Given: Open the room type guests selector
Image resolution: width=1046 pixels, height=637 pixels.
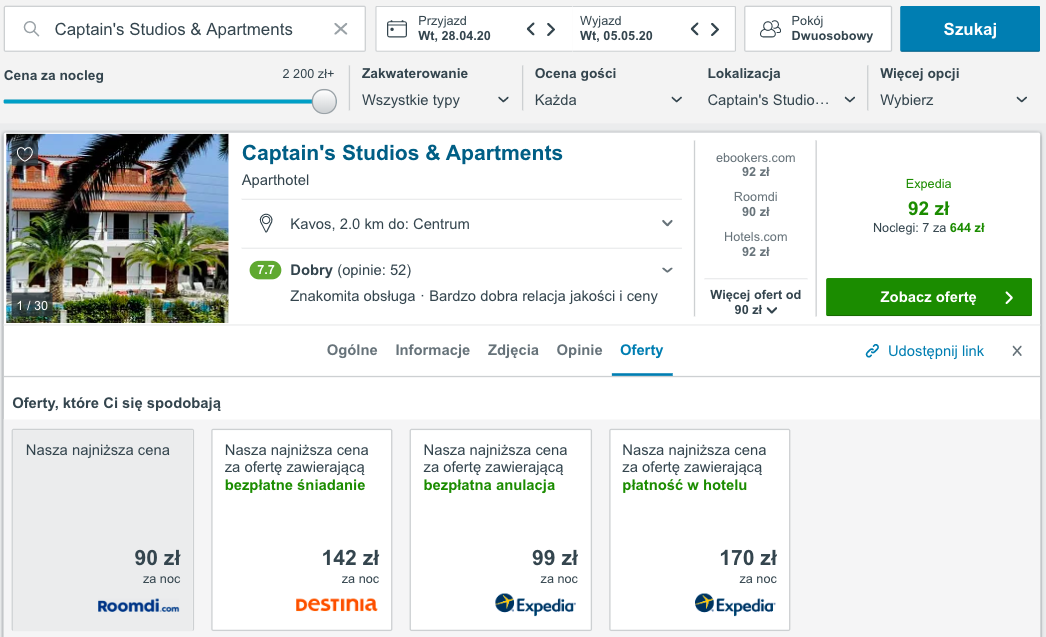Looking at the screenshot, I should (818, 29).
